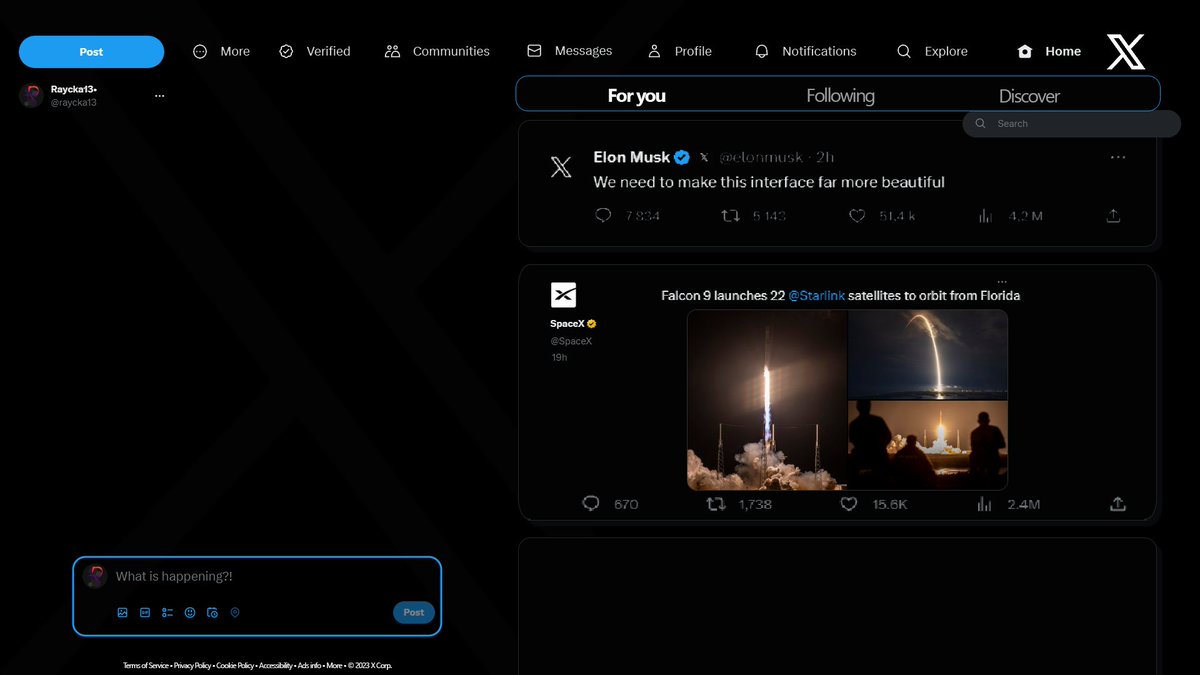Click the Post button in the composer
The height and width of the screenshot is (675, 1200).
click(x=414, y=612)
